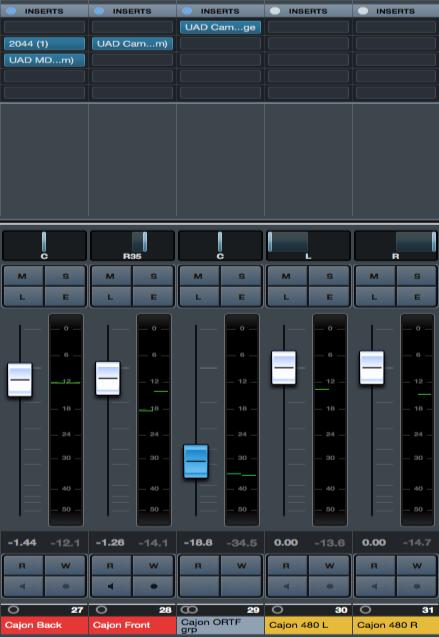Mute the Cajon Front channel
Viewport: 439px width, 637px height.
111,276
